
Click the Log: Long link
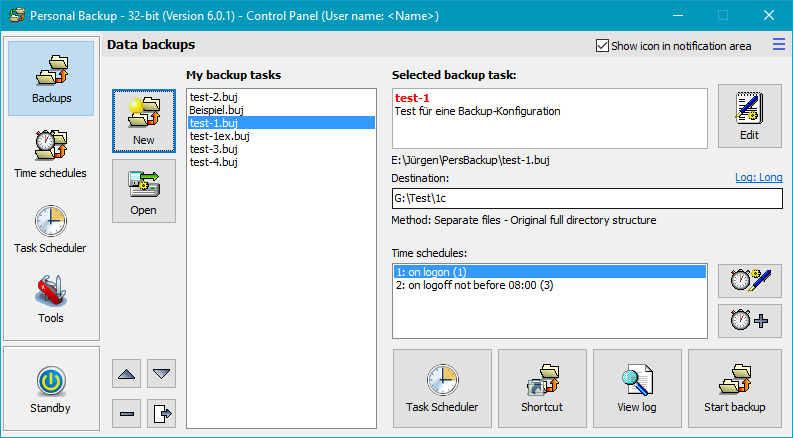[x=758, y=177]
